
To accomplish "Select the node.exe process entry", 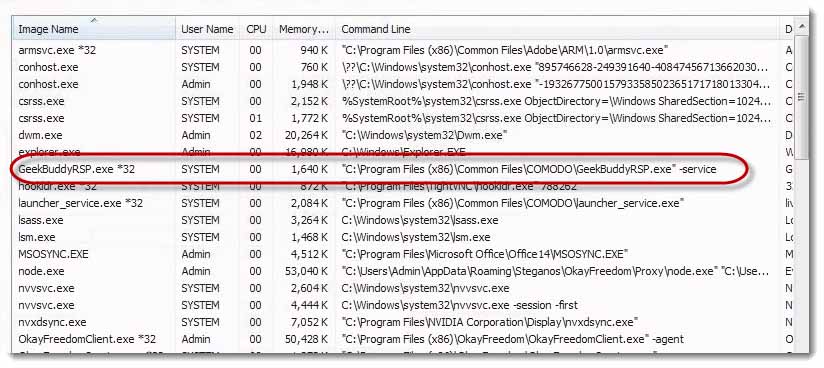I will [x=397, y=271].
